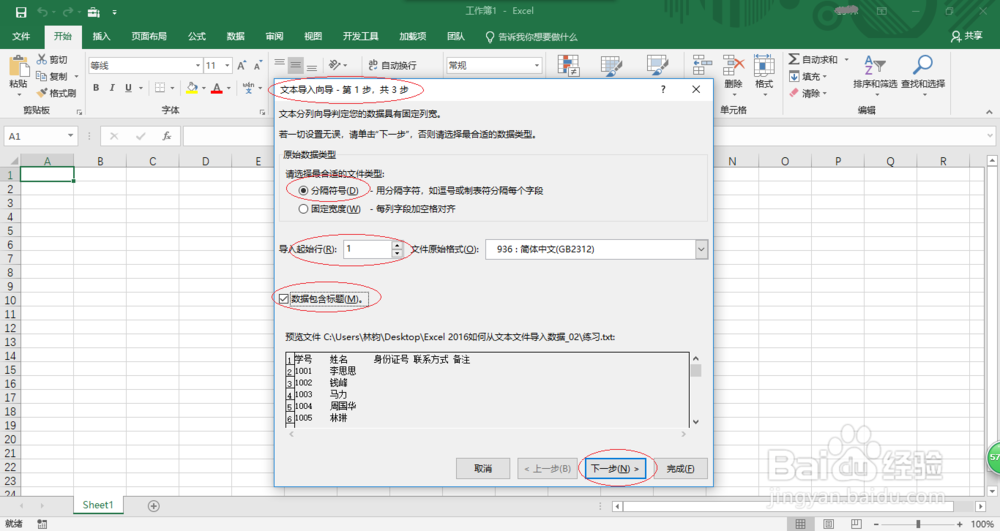Image resolution: width=1000 pixels, height=531 pixels.
Task: Click the 导入起始行 start row input field
Action: (x=367, y=249)
